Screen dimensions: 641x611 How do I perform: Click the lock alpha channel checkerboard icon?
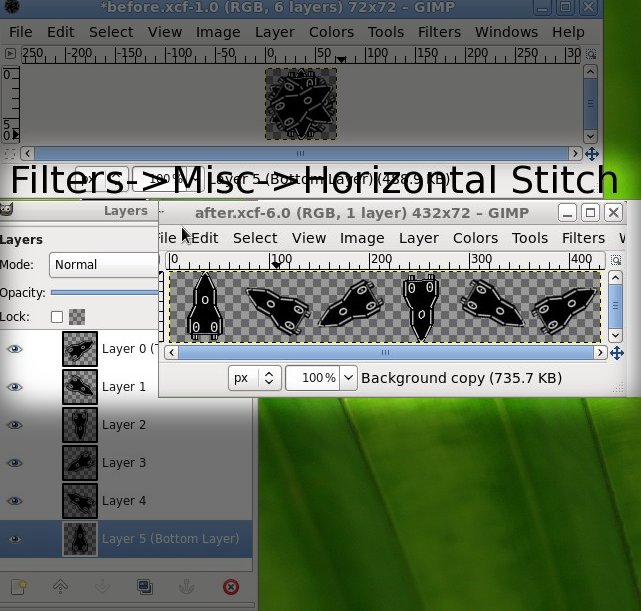77,317
